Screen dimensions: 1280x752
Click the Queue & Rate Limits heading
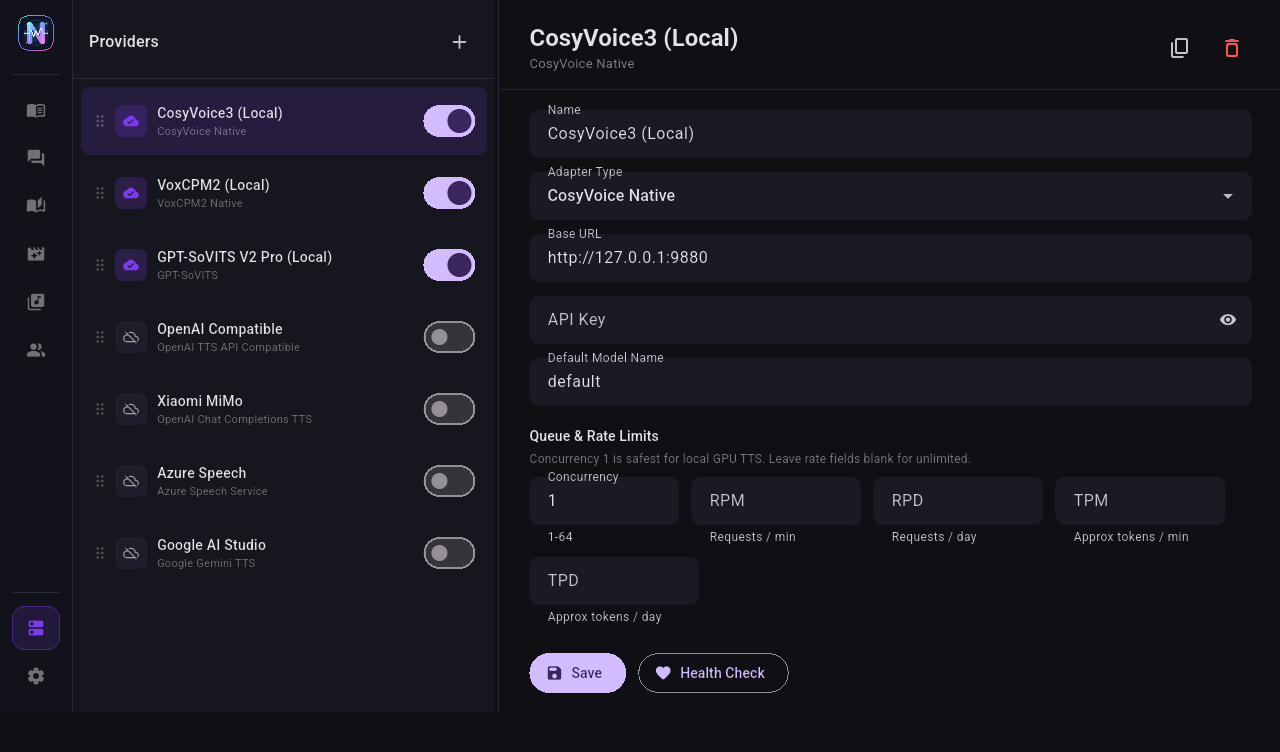point(594,436)
